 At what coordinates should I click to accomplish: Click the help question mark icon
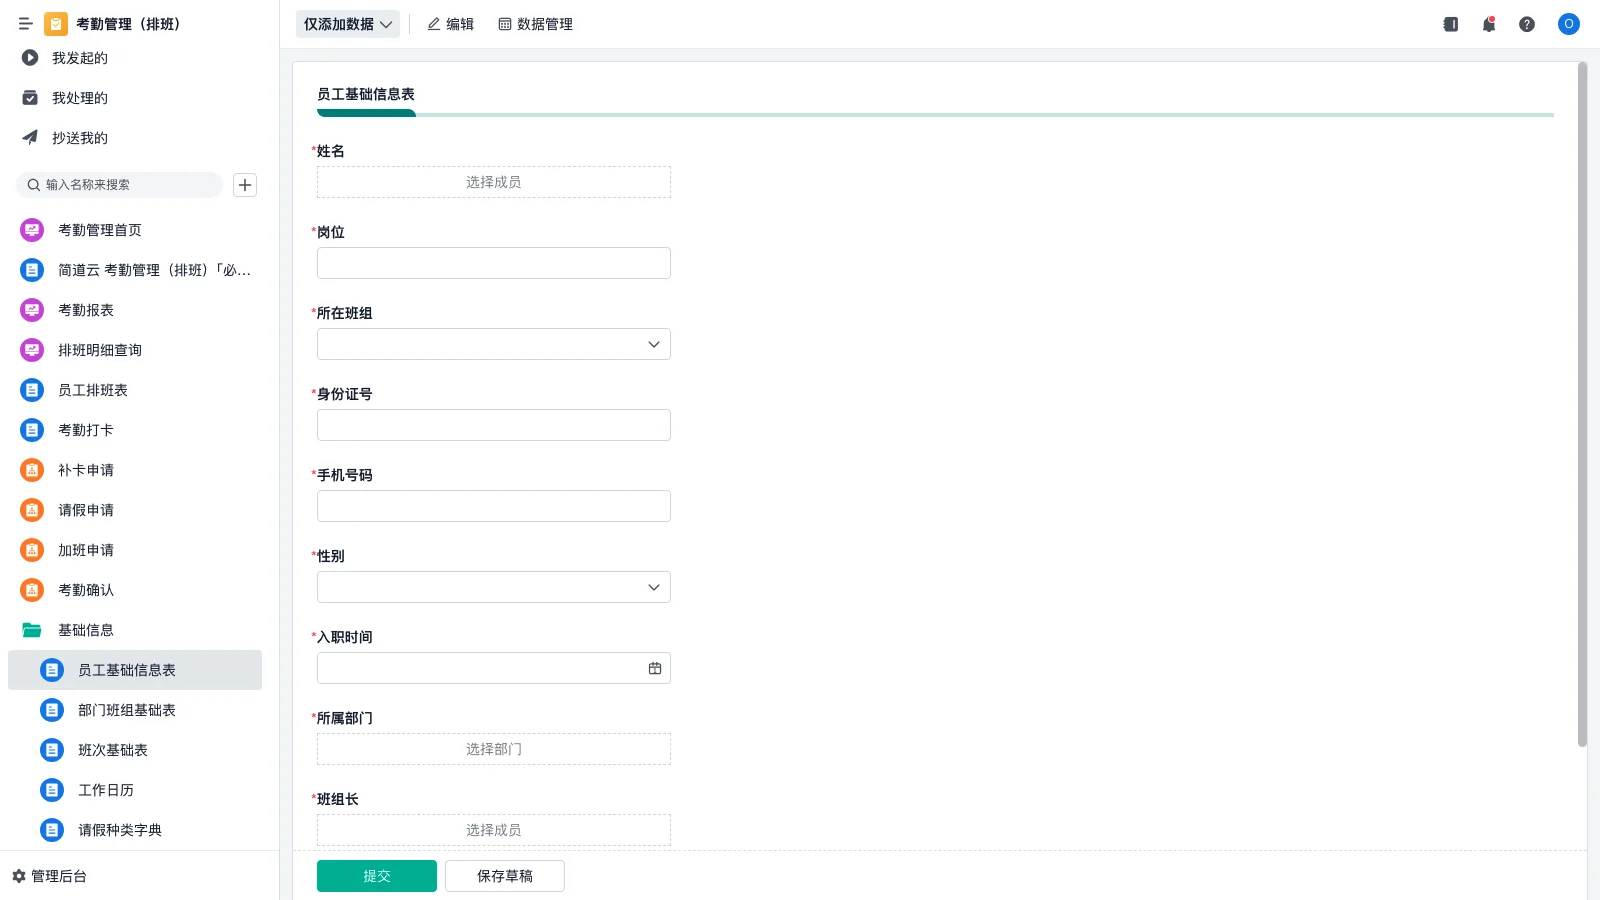1528,24
